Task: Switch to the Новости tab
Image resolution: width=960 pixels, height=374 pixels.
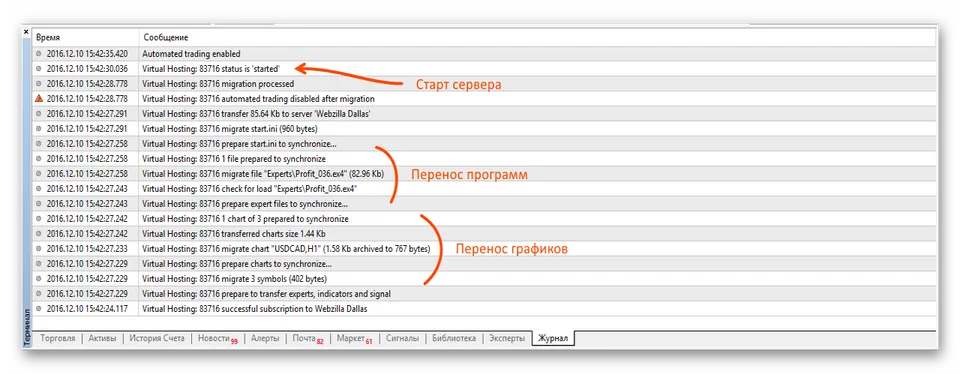Action: (x=217, y=338)
